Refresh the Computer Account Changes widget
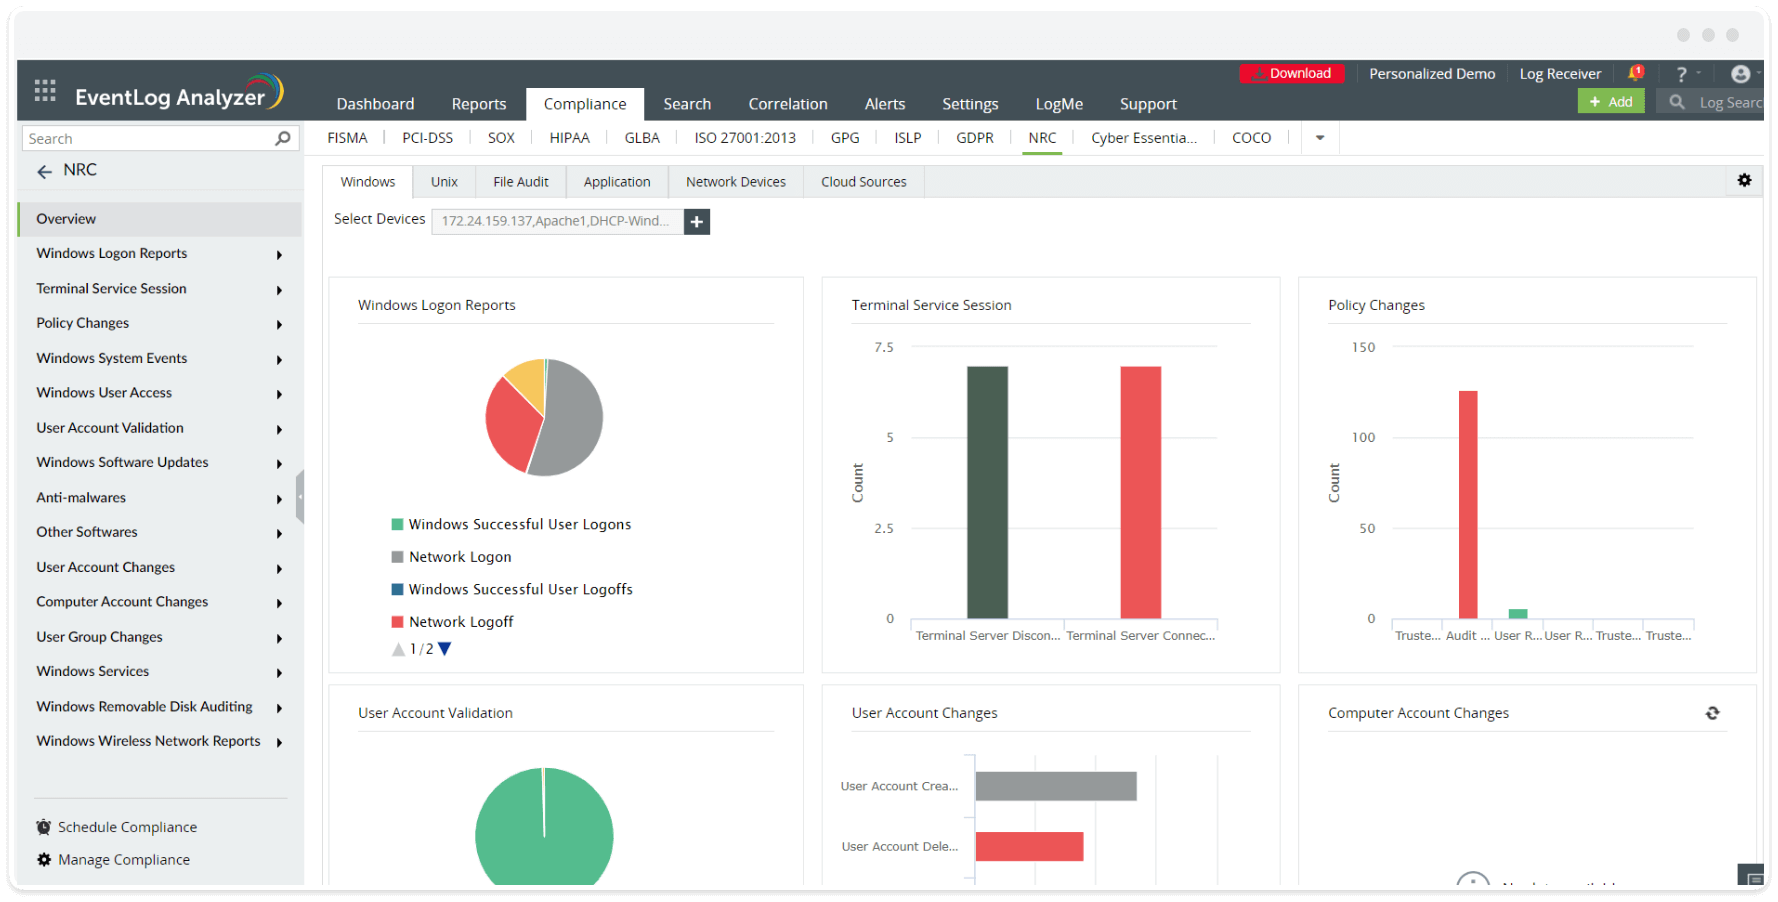The width and height of the screenshot is (1778, 902). coord(1712,713)
